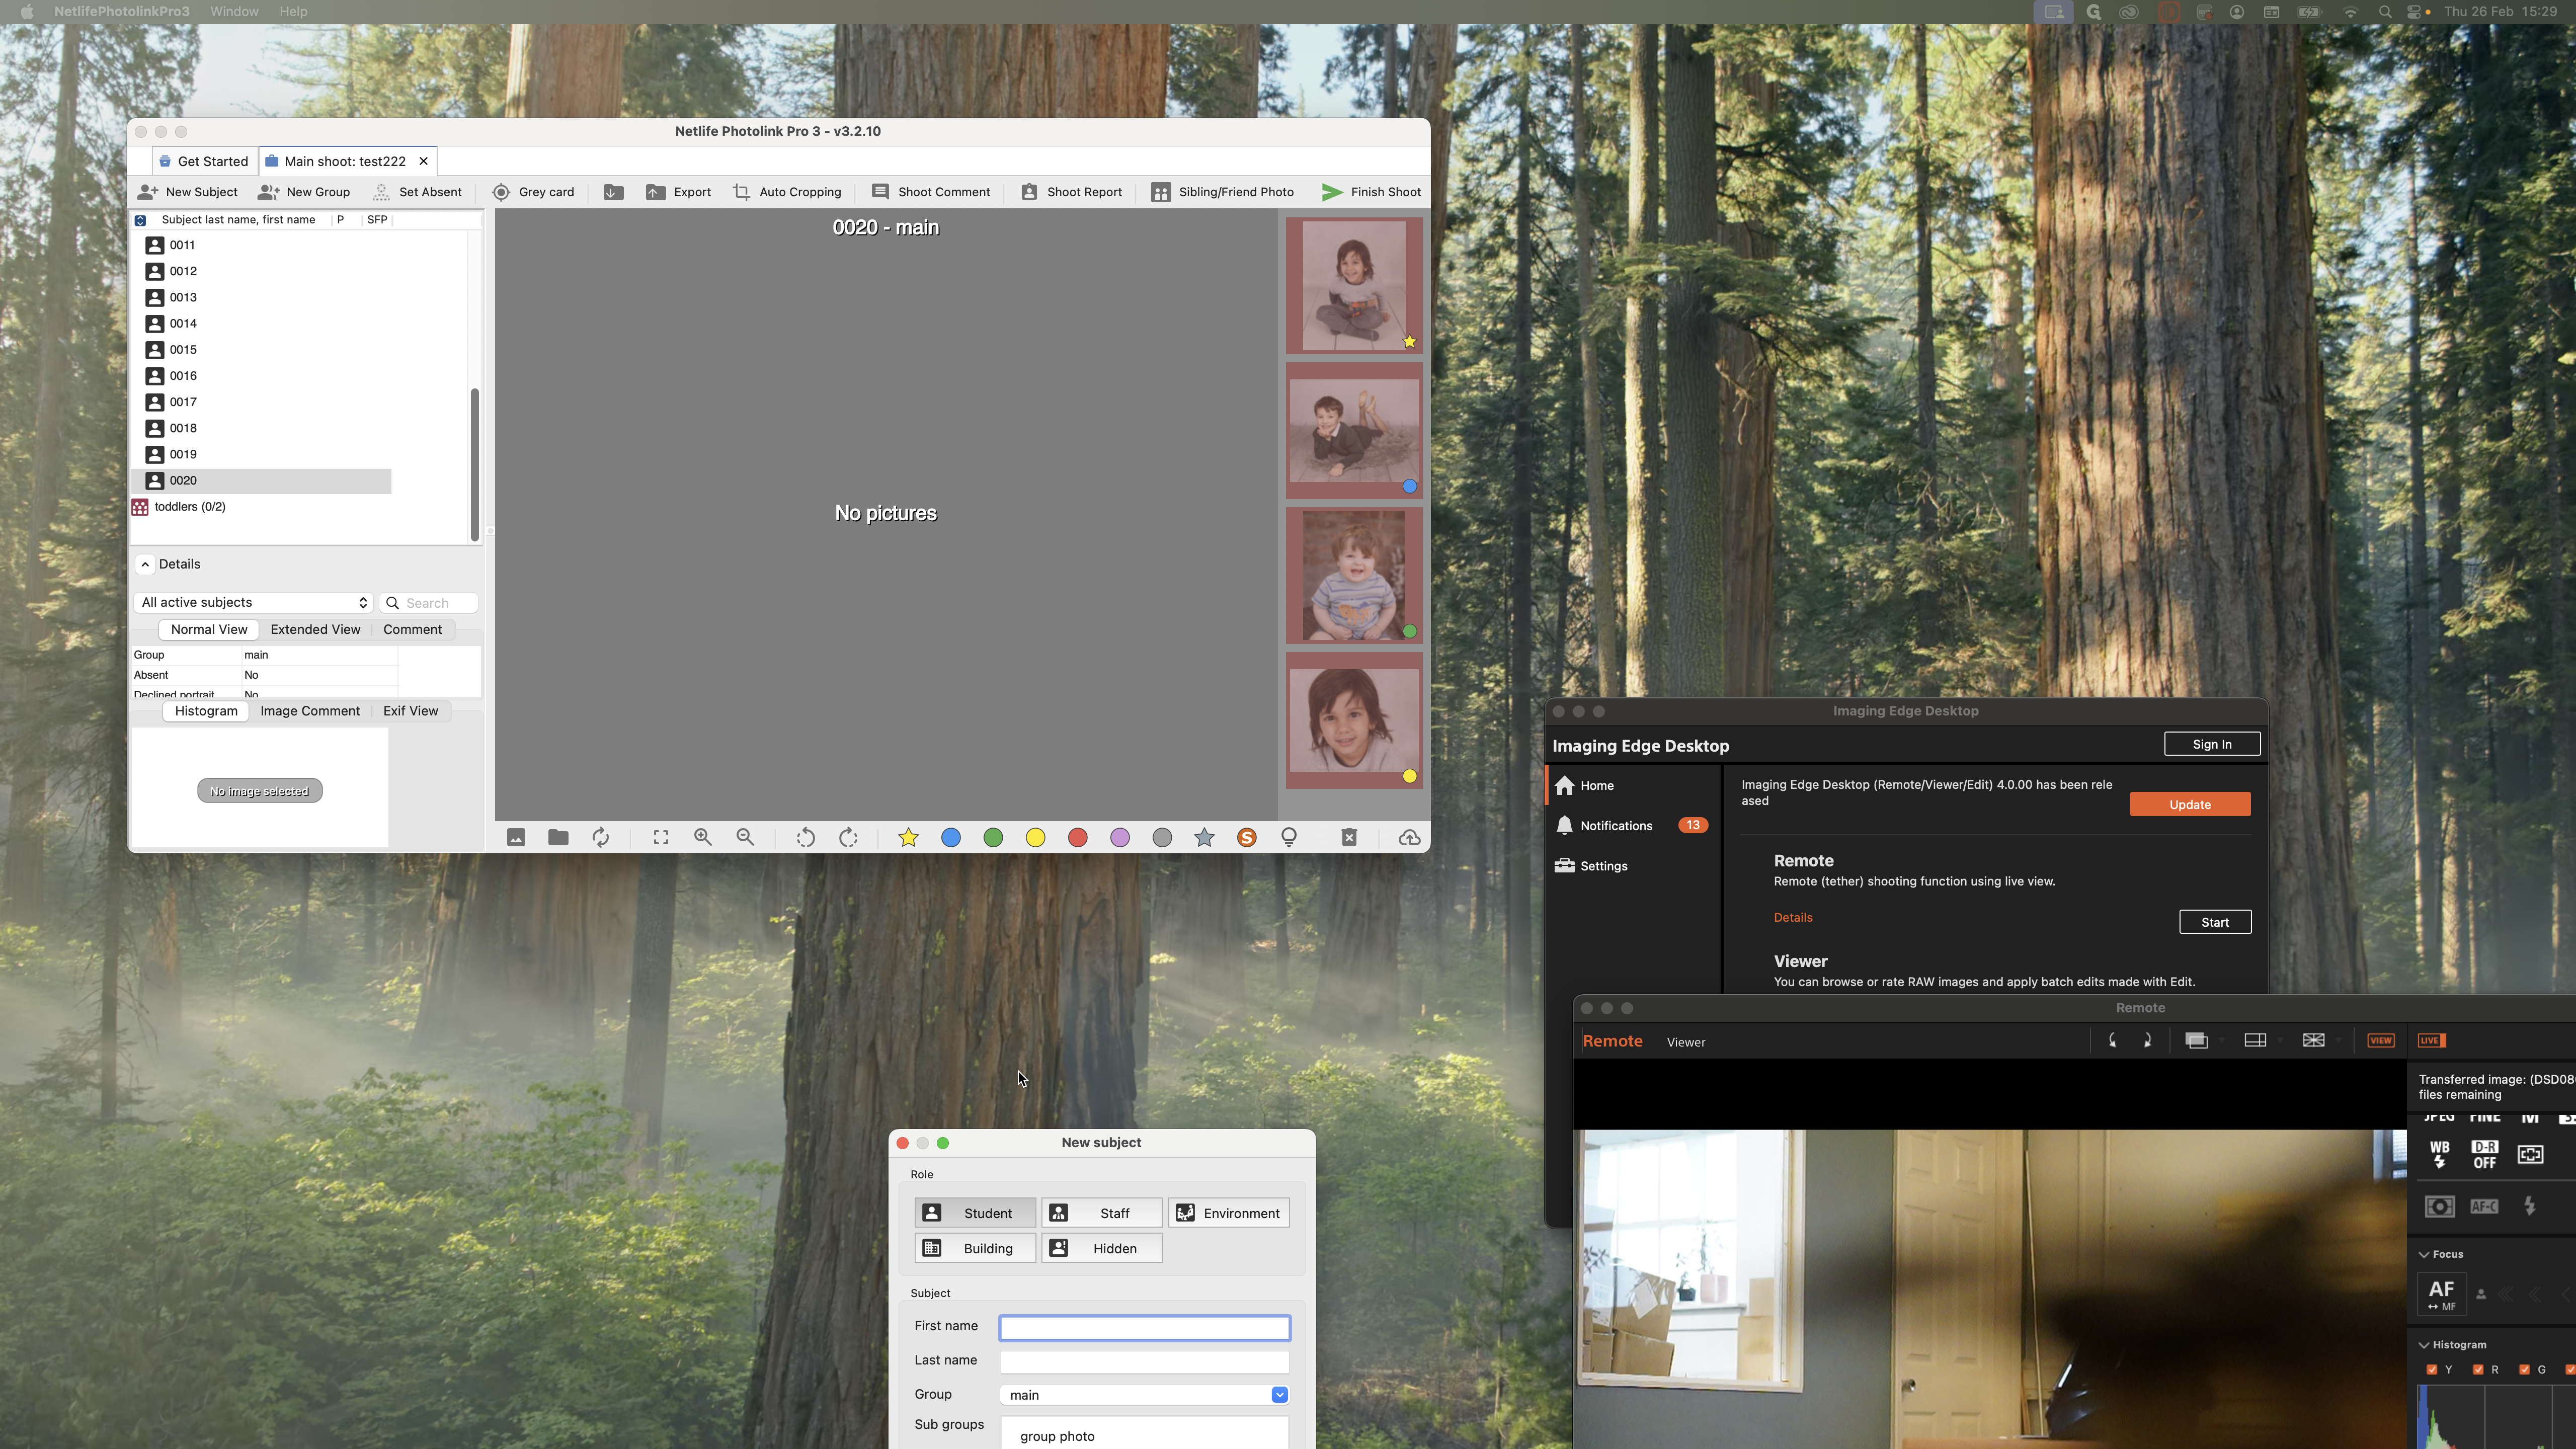Image resolution: width=2576 pixels, height=1449 pixels.
Task: Switch to the Extended View tab
Action: coord(315,630)
